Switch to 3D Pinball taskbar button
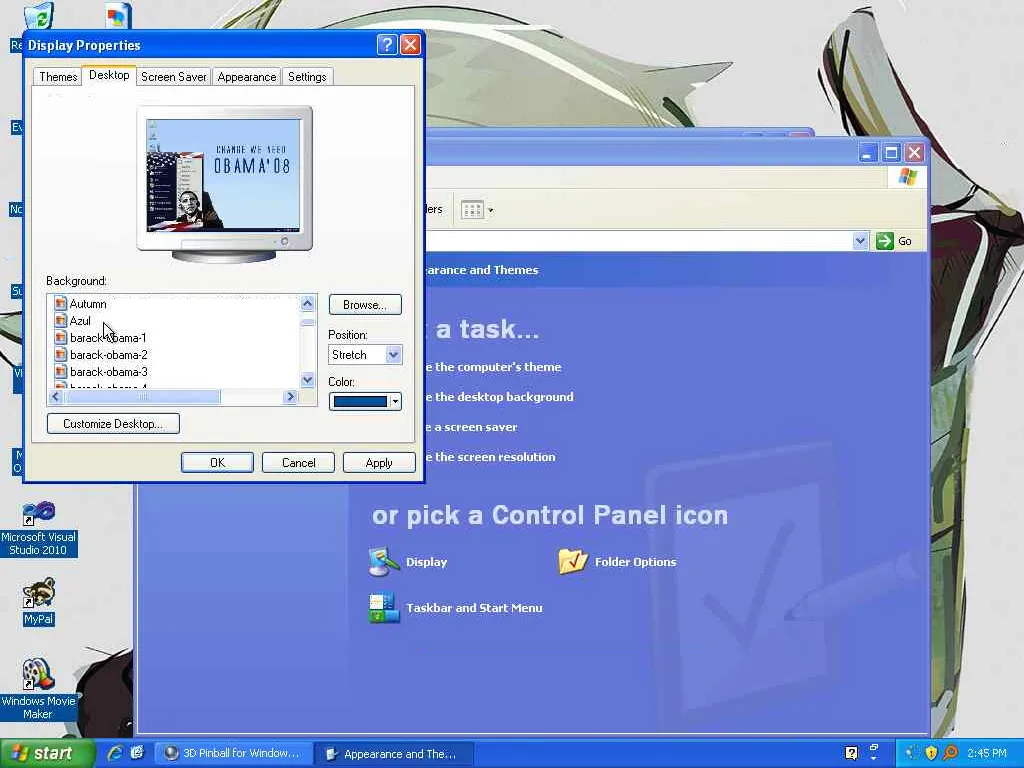Viewport: 1024px width, 768px height. pyautogui.click(x=233, y=754)
